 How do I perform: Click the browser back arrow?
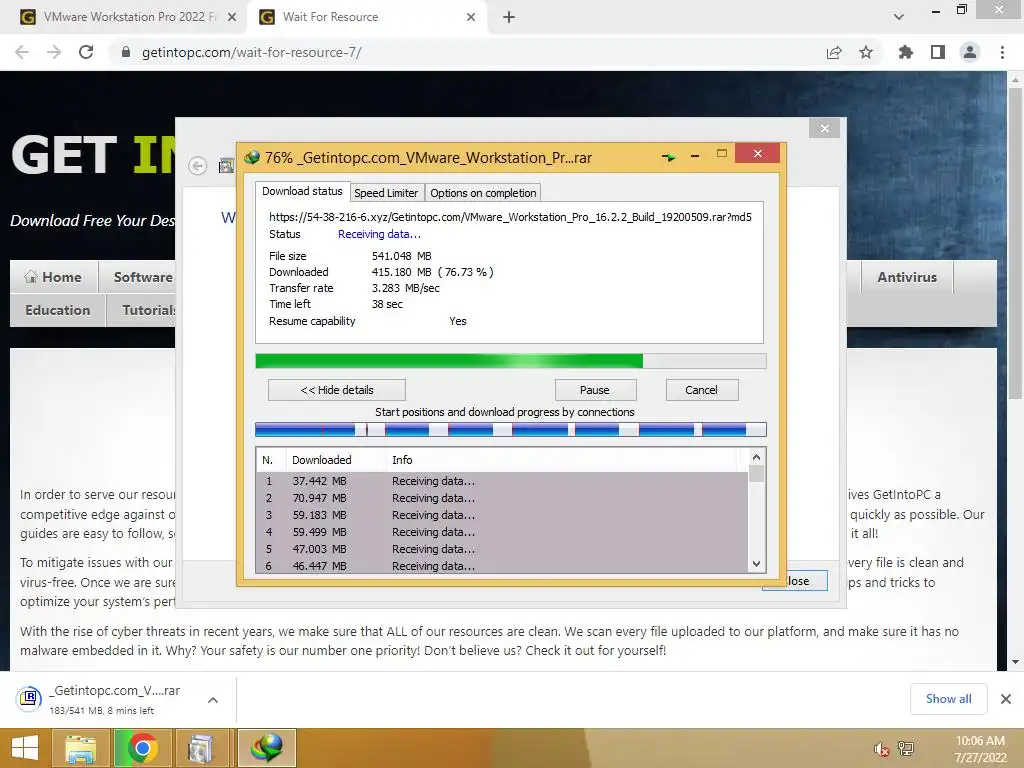[x=22, y=52]
